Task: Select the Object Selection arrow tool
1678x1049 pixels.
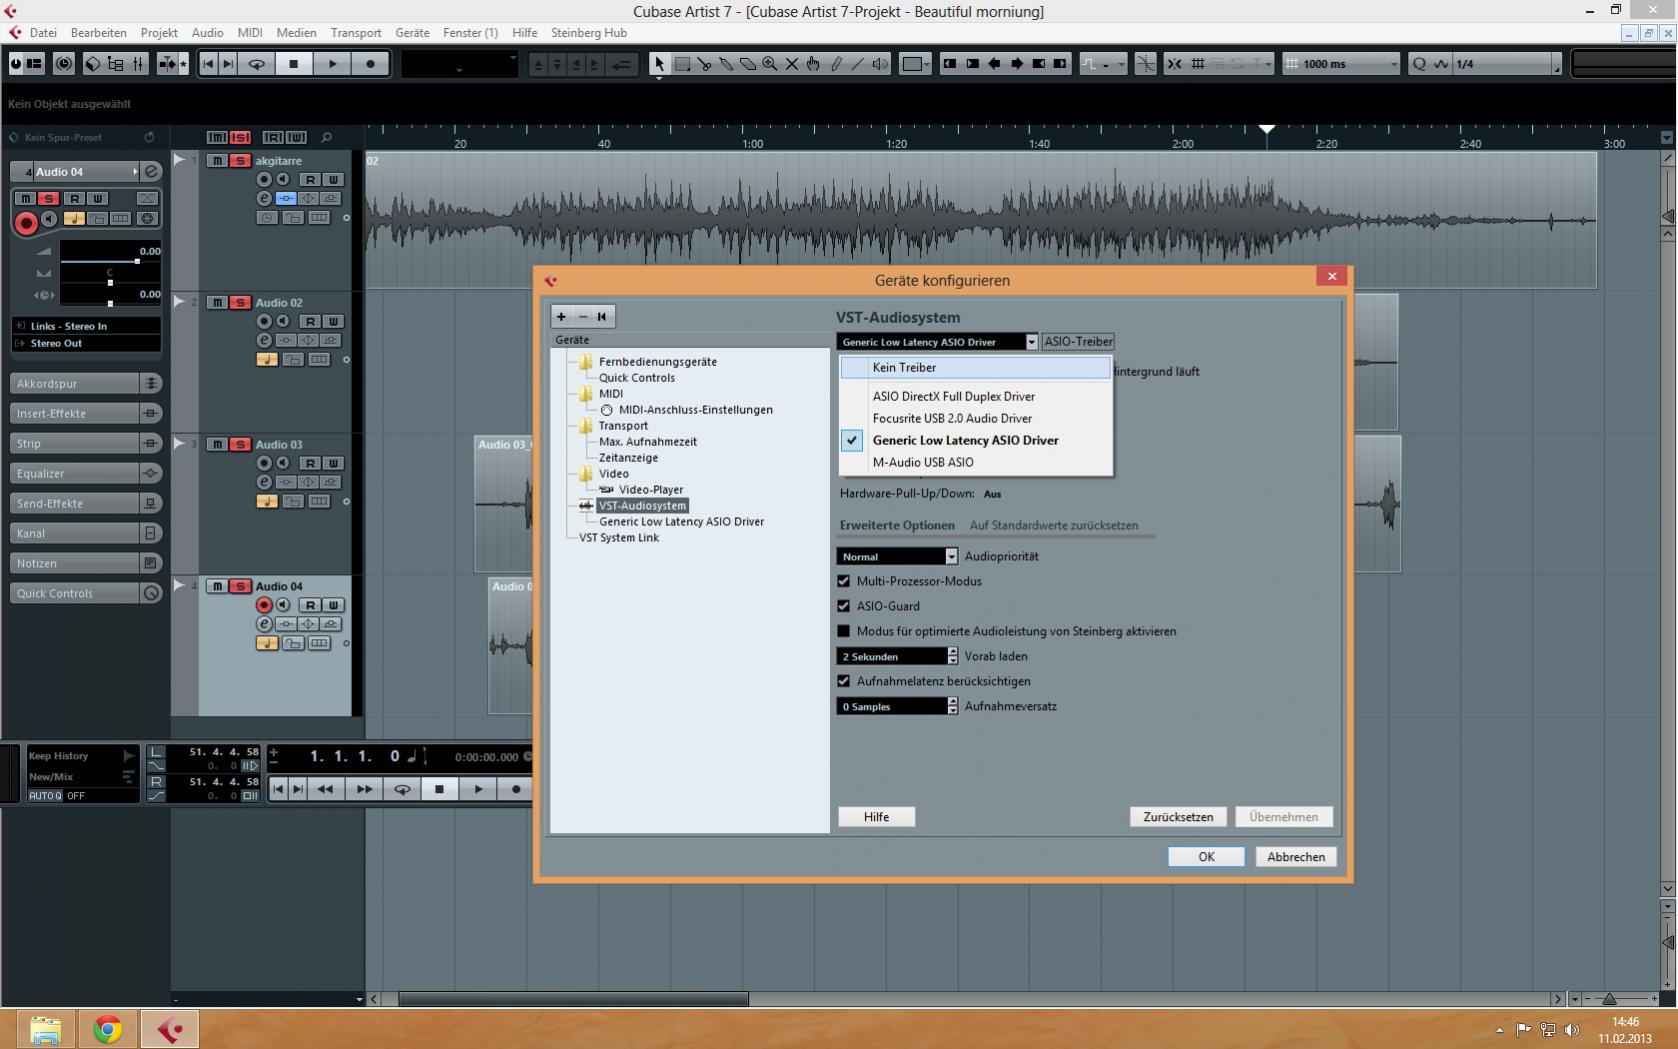Action: 658,64
